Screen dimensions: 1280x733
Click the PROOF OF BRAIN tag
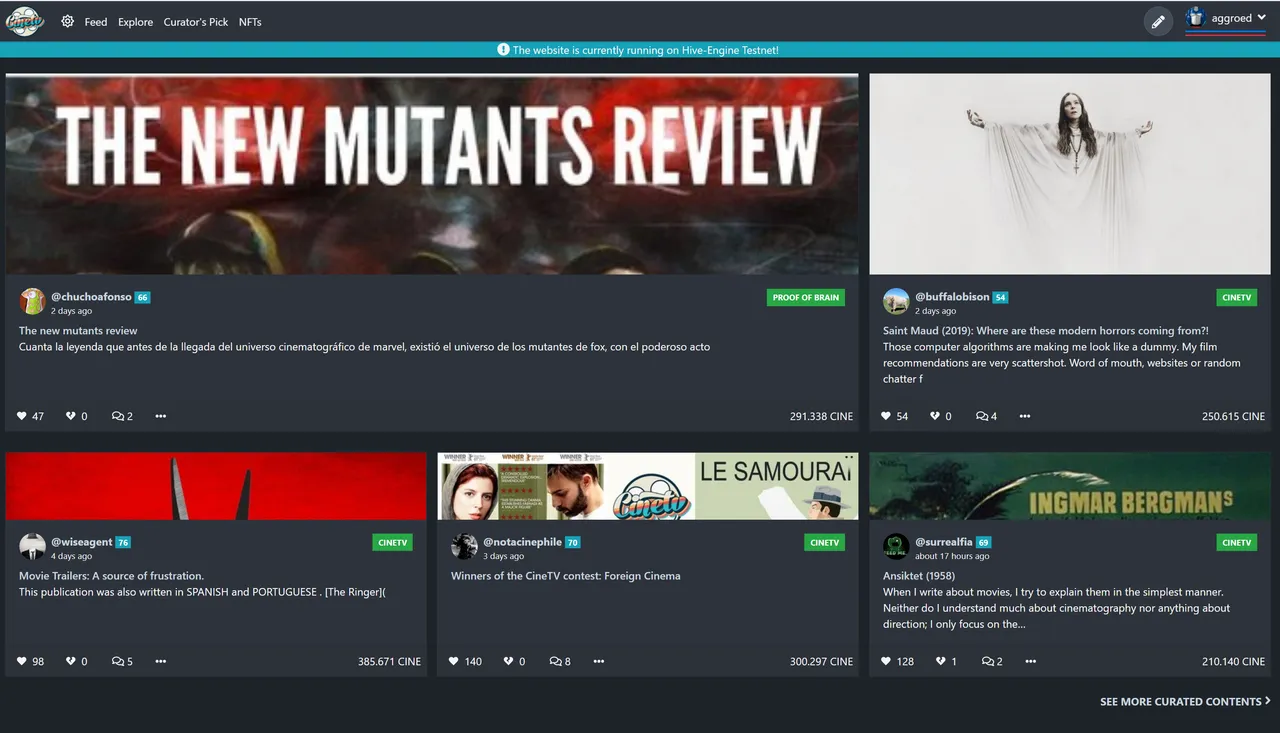point(806,297)
